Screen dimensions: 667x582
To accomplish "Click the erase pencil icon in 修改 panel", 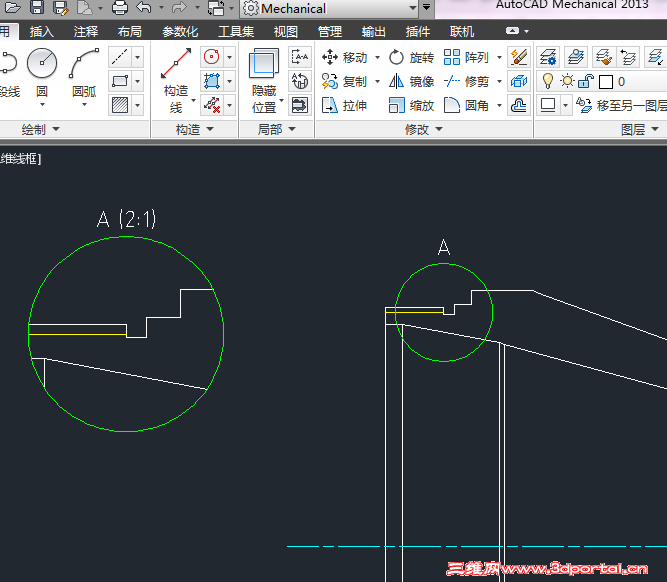I will (519, 57).
